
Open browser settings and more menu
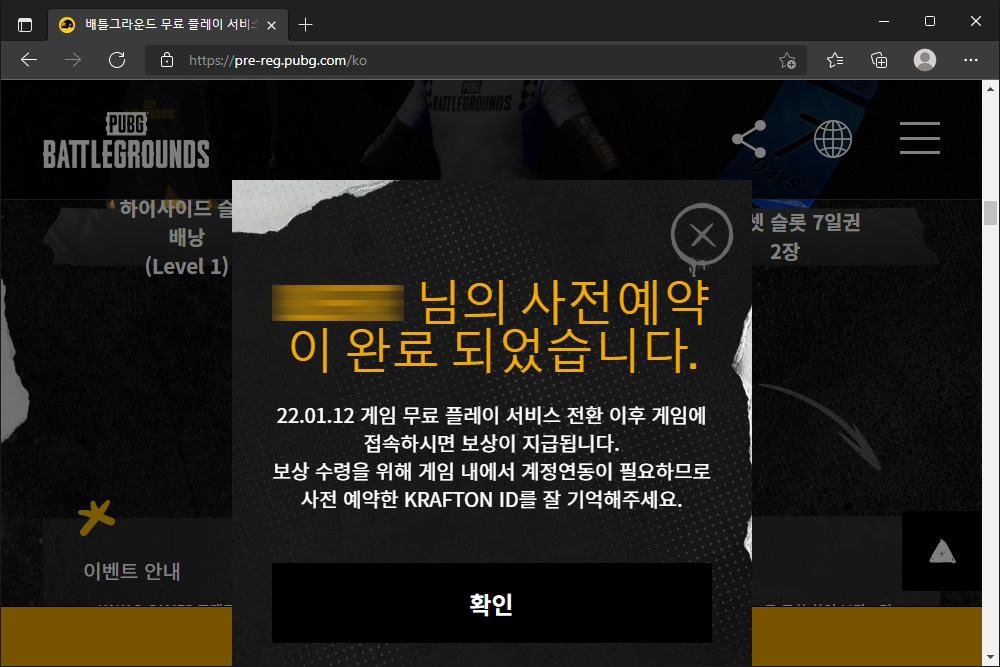pyautogui.click(x=971, y=60)
